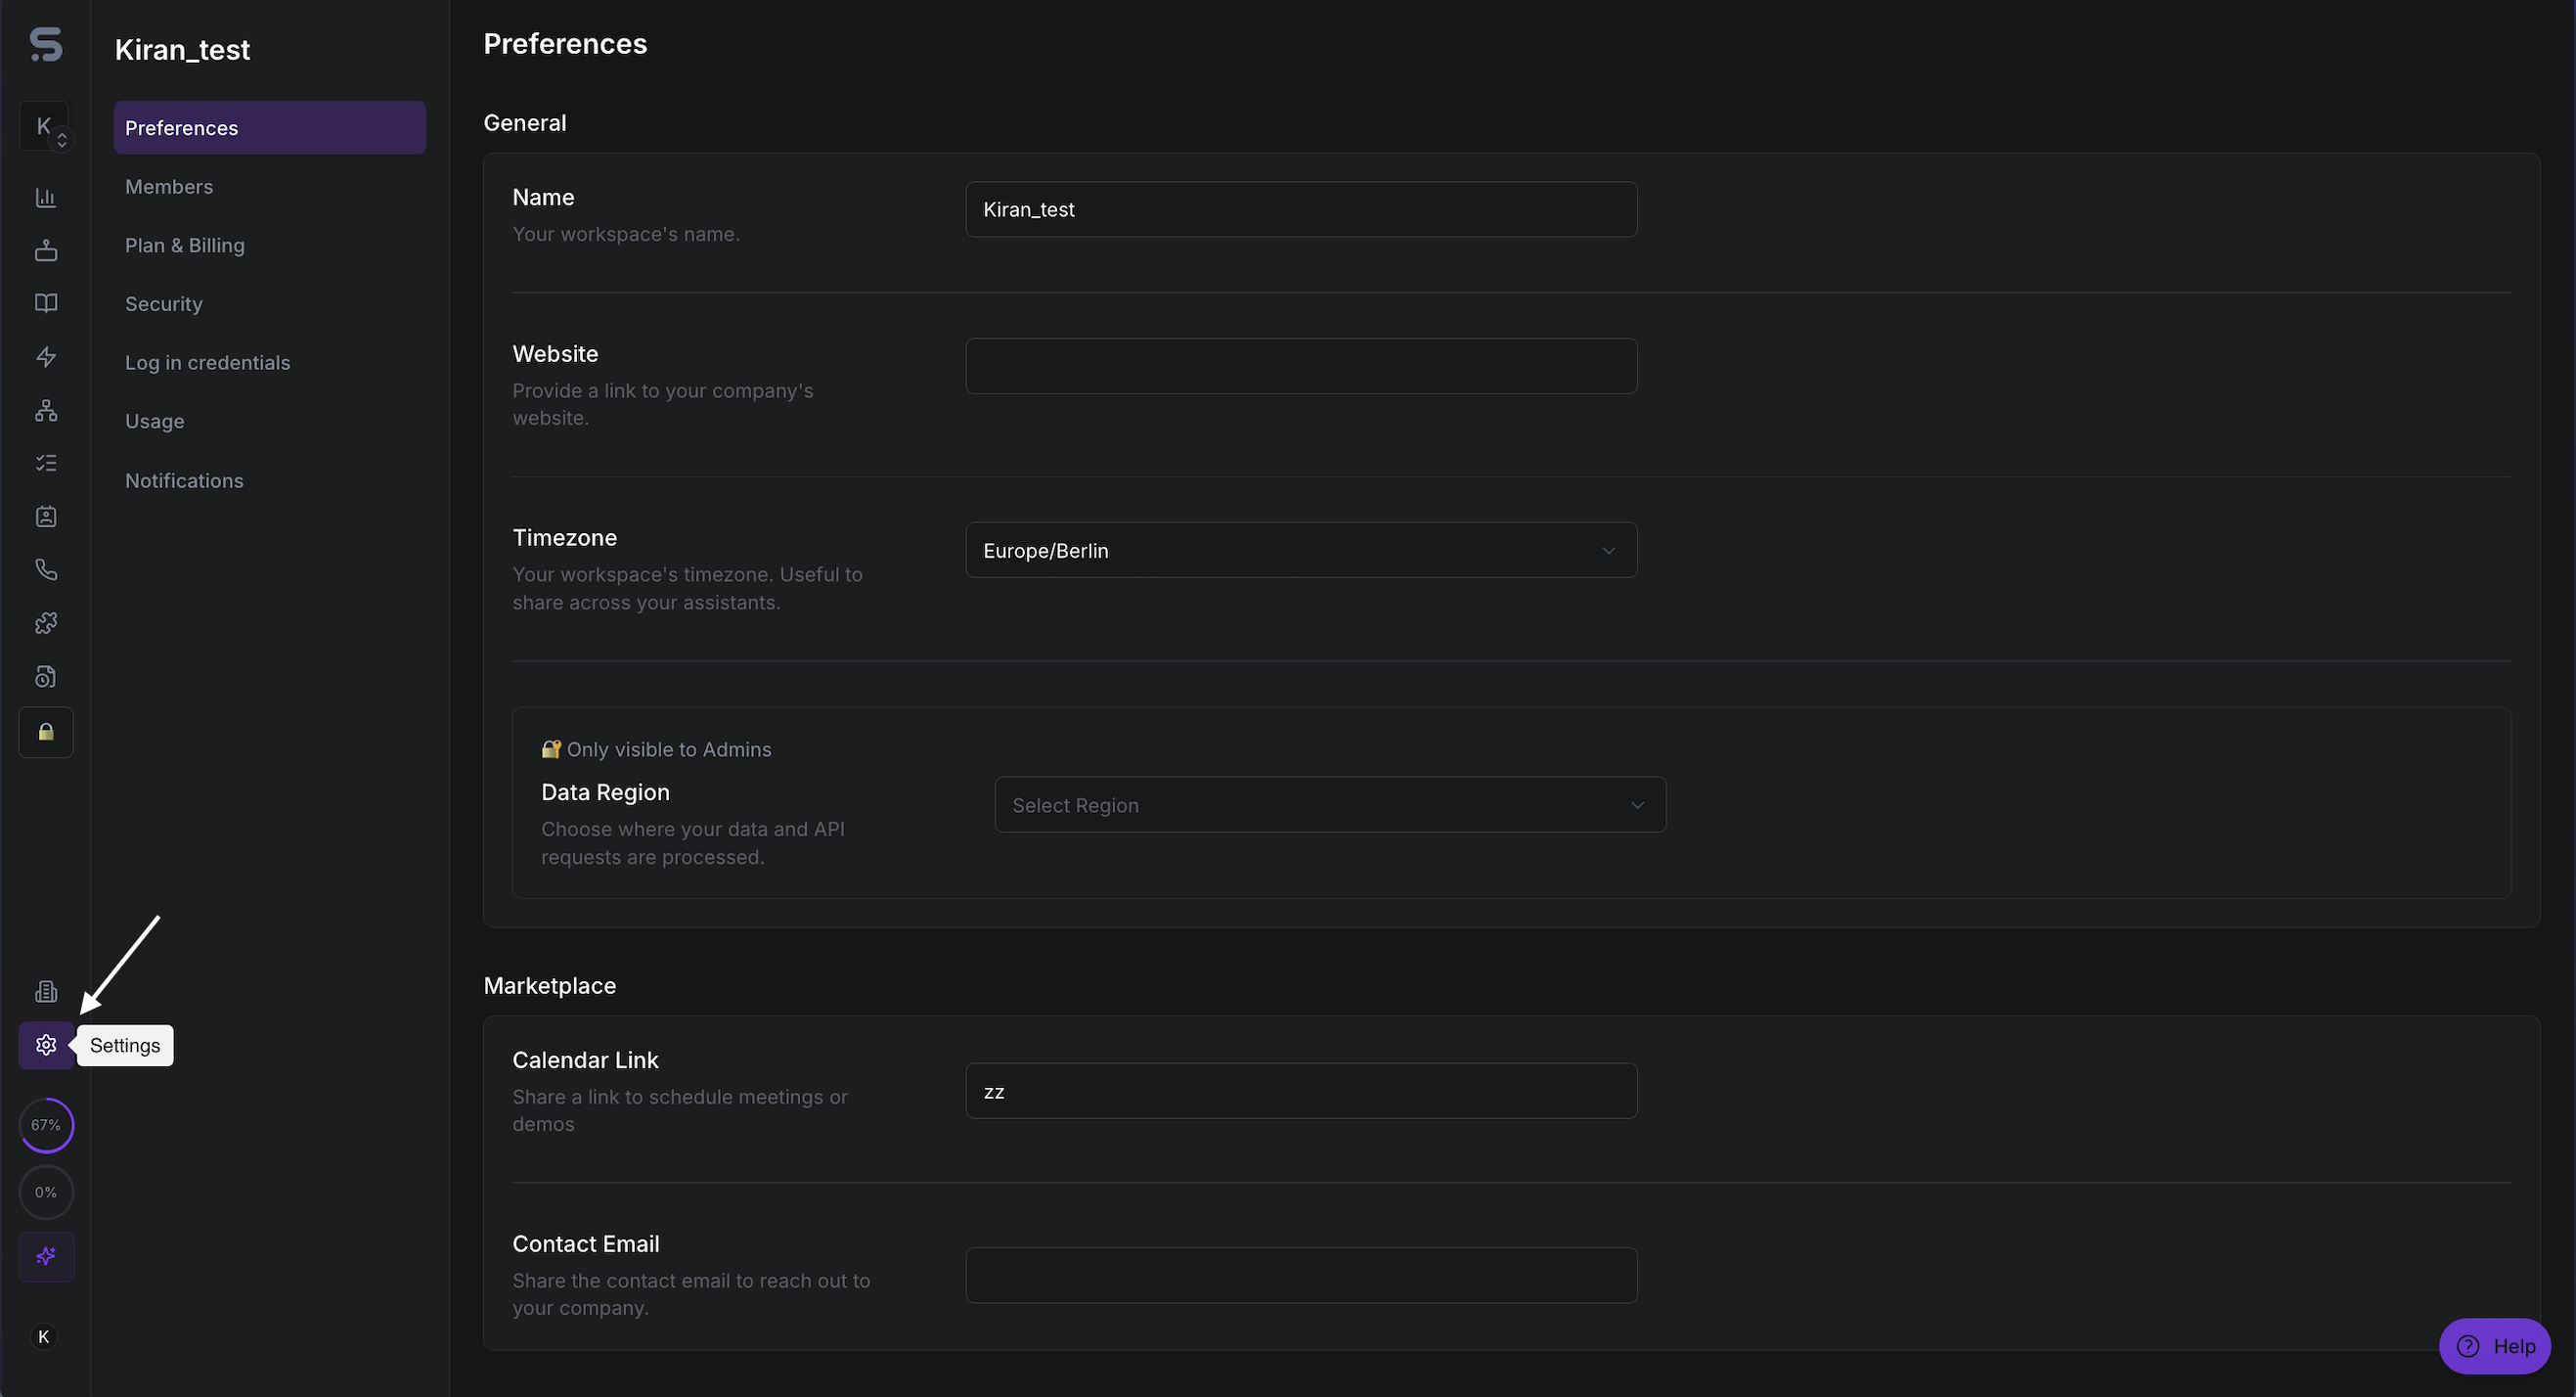The height and width of the screenshot is (1397, 2576).
Task: Click the Calendar Link input field
Action: 1301,1091
